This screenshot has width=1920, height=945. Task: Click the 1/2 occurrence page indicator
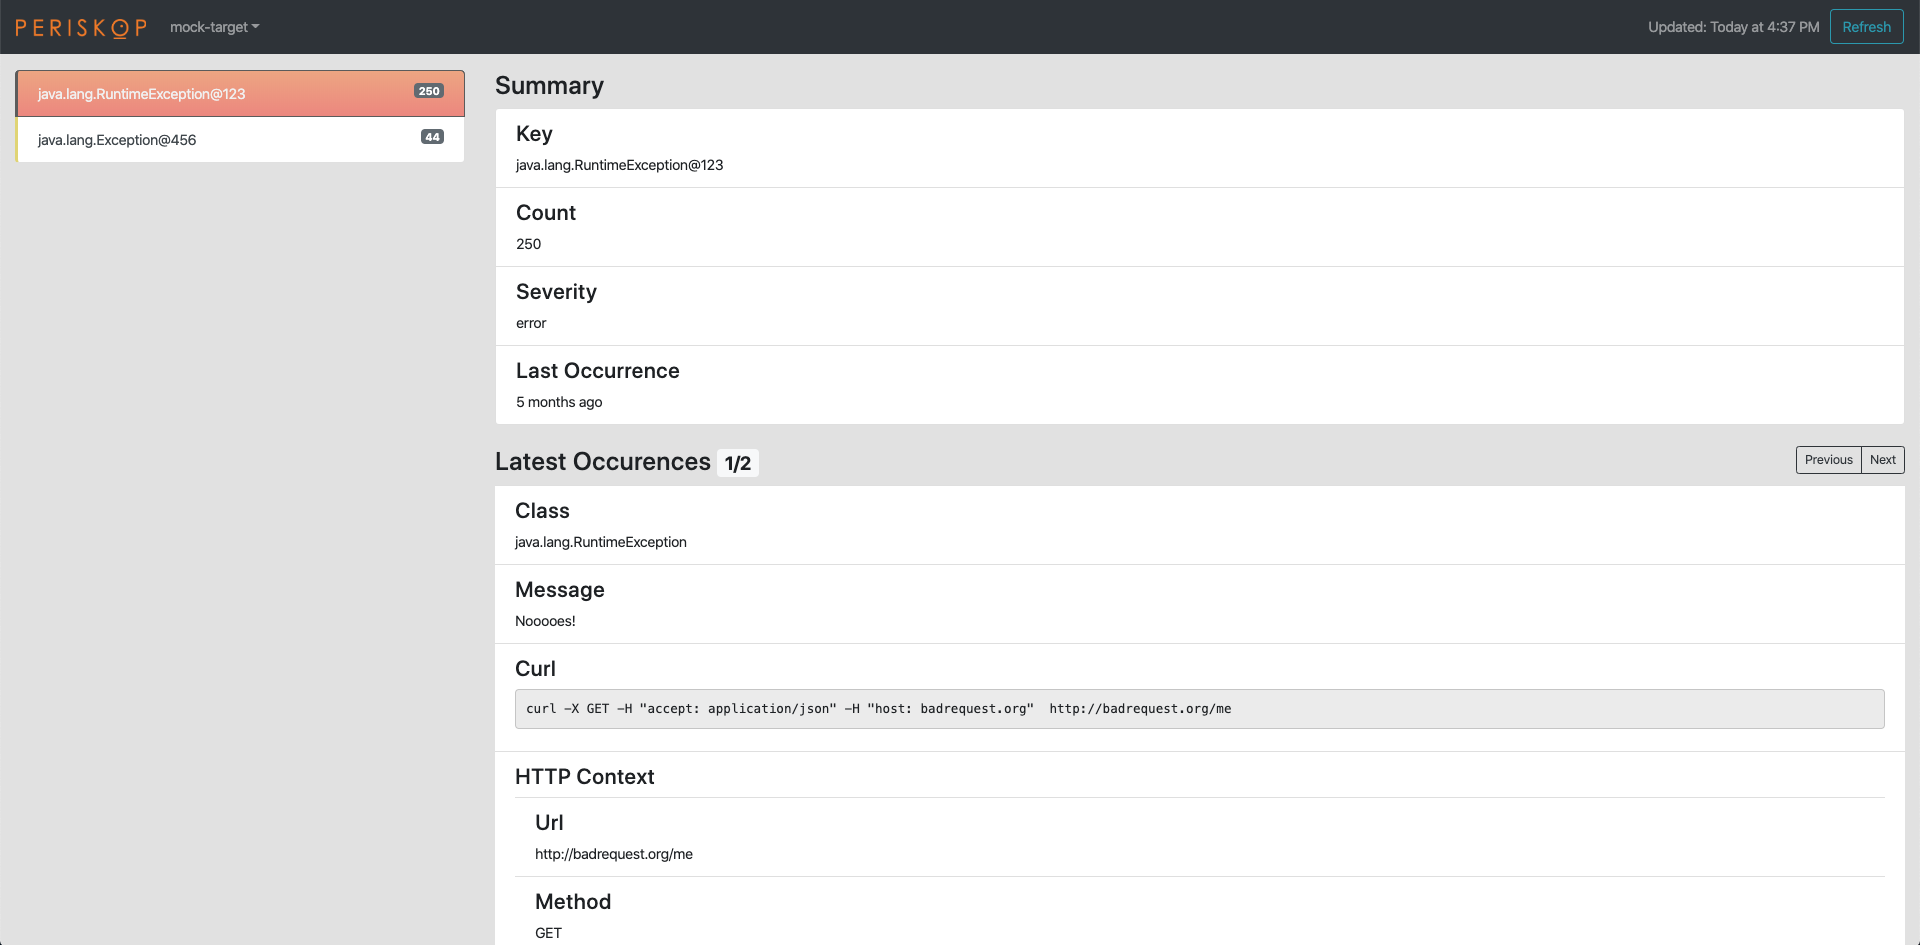738,463
